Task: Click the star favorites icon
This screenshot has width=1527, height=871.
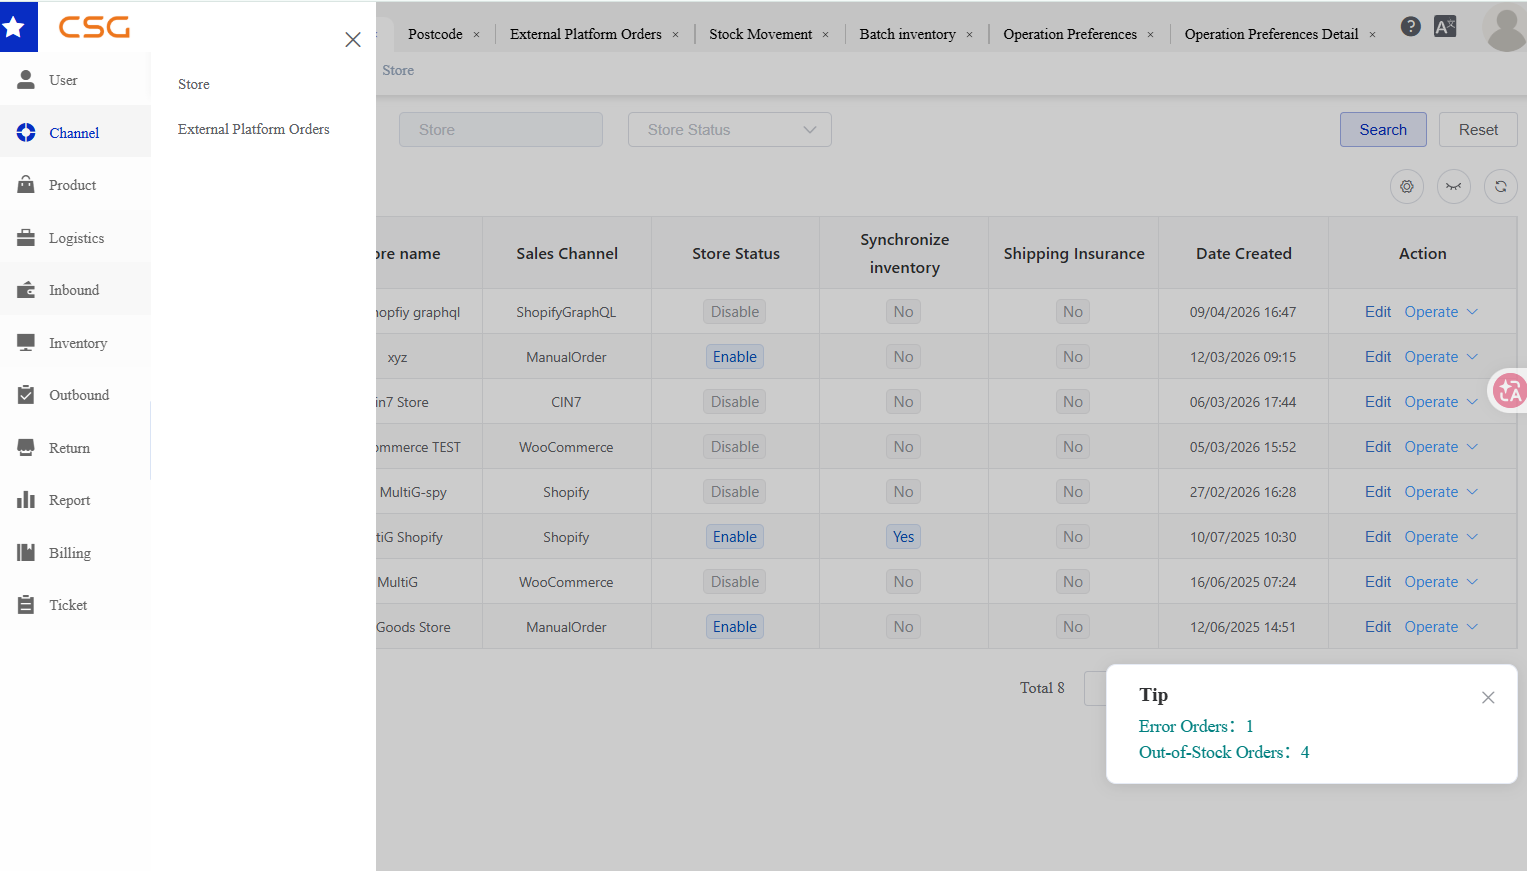Action: click(14, 27)
